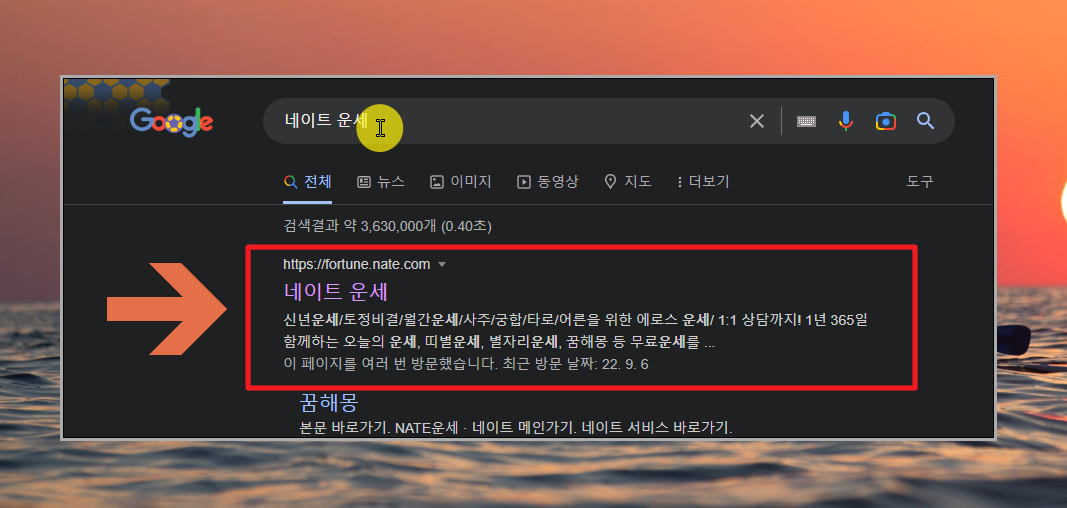The height and width of the screenshot is (508, 1067).
Task: Clear the search text with X
Action: (757, 122)
